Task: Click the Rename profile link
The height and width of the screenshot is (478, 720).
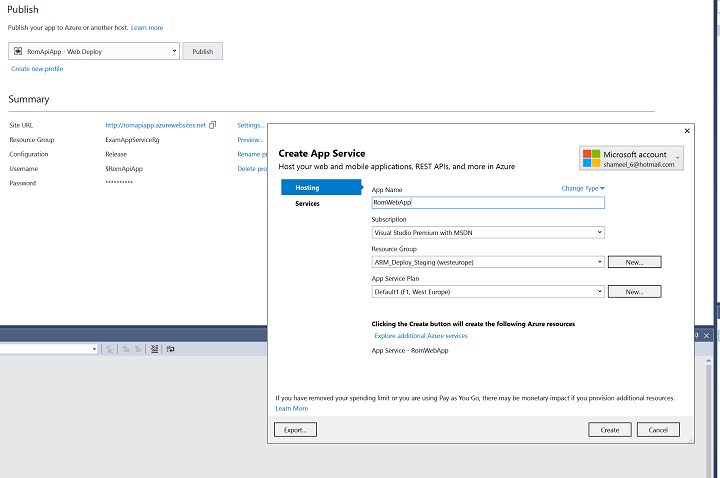Action: tap(252, 154)
